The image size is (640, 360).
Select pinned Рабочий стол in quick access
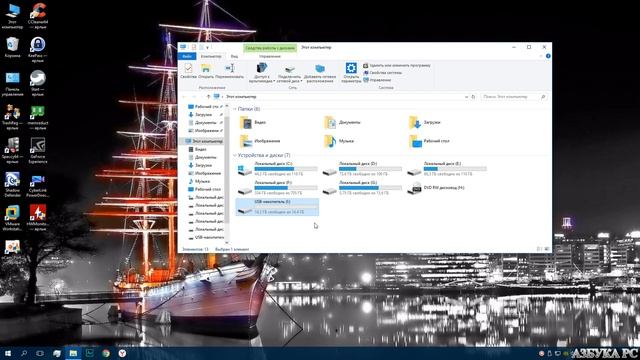pyautogui.click(x=204, y=107)
